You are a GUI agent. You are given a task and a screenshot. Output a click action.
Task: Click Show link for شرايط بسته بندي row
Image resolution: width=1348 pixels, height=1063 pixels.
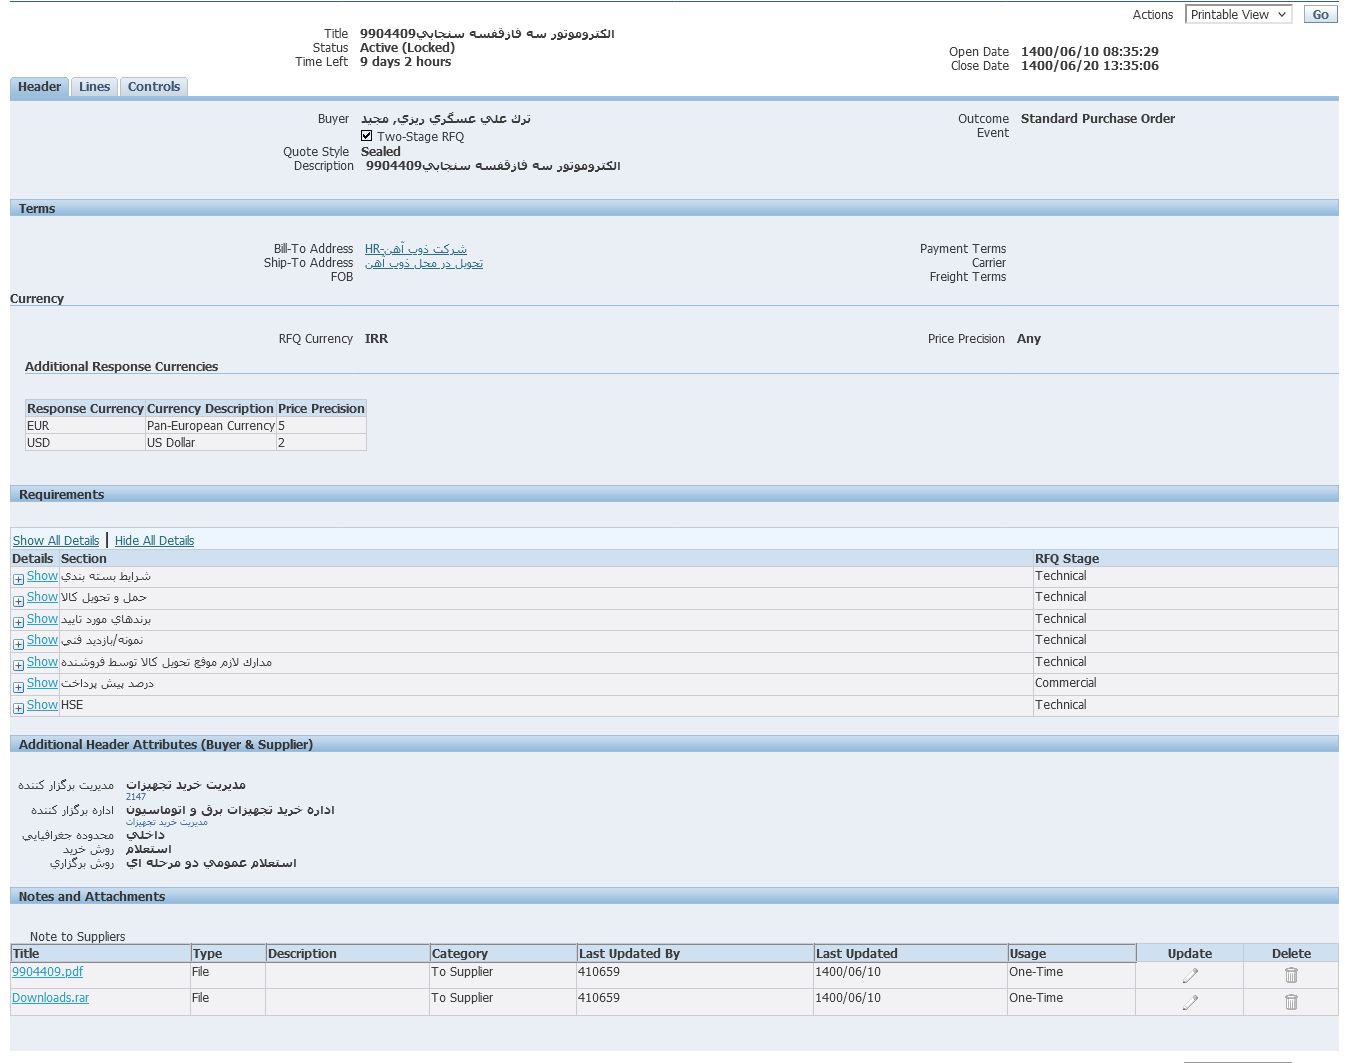pos(42,576)
